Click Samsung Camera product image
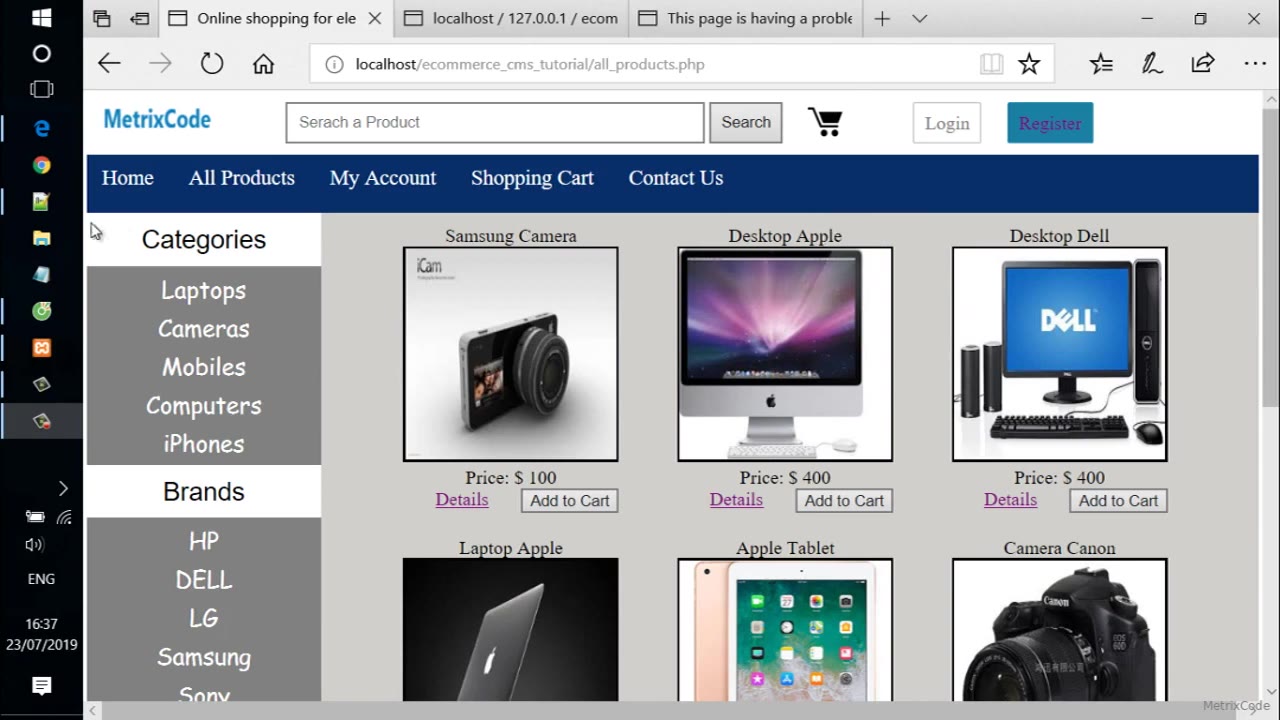 click(x=511, y=354)
